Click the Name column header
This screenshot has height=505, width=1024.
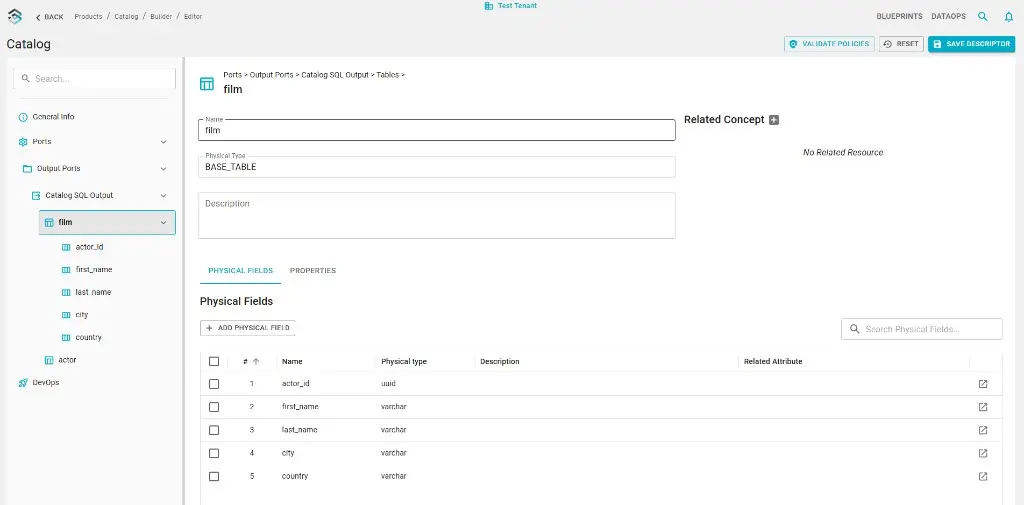point(292,361)
